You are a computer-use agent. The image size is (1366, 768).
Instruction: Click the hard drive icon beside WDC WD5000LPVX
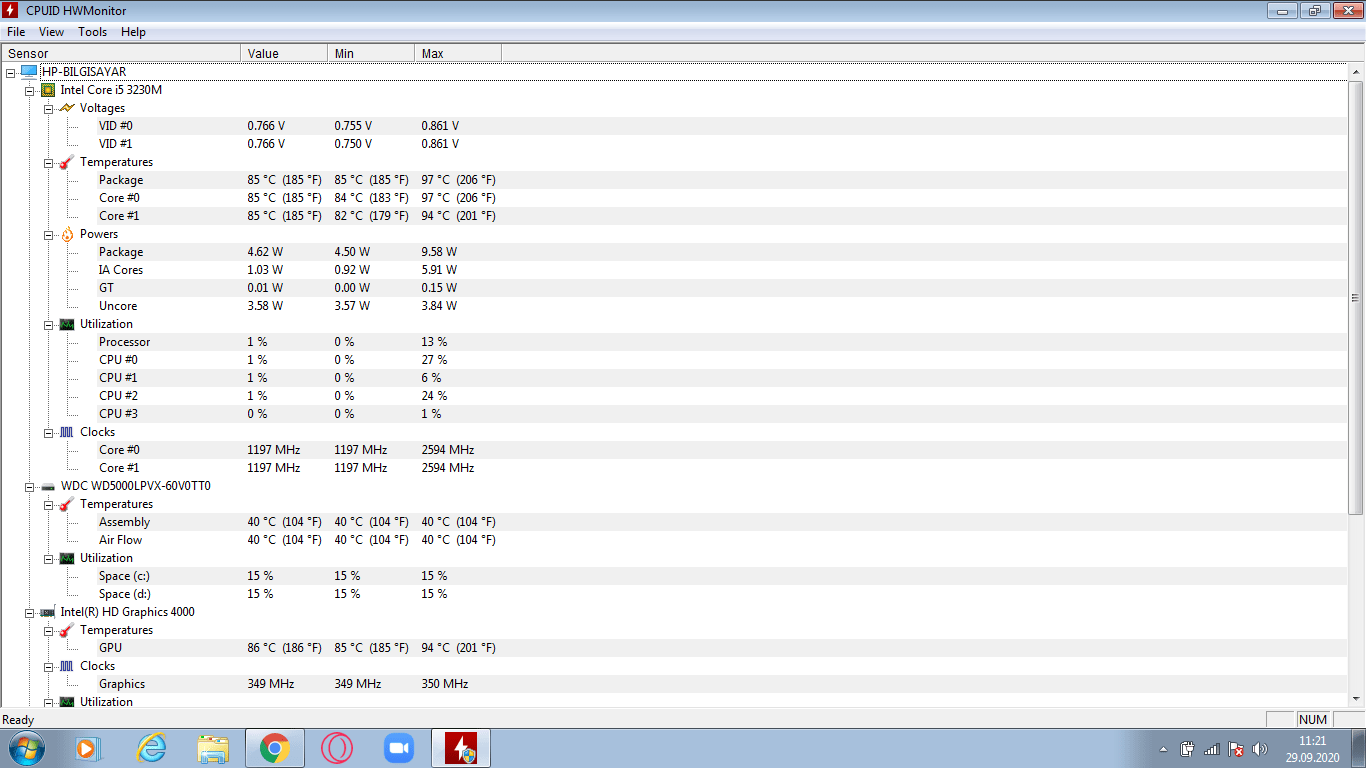point(48,486)
